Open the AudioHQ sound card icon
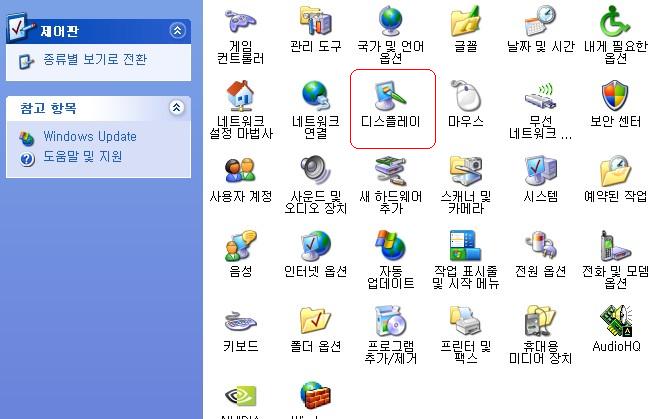 click(x=616, y=320)
